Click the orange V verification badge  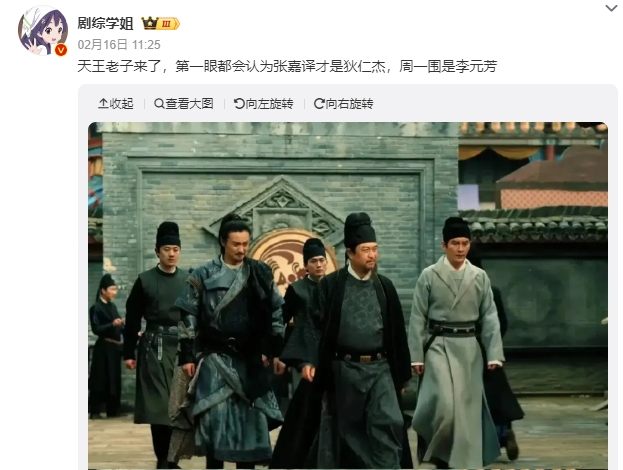click(x=61, y=50)
